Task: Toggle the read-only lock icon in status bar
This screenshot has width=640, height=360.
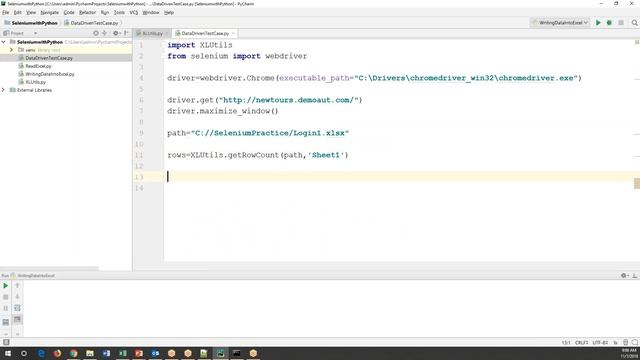Action: [616, 342]
